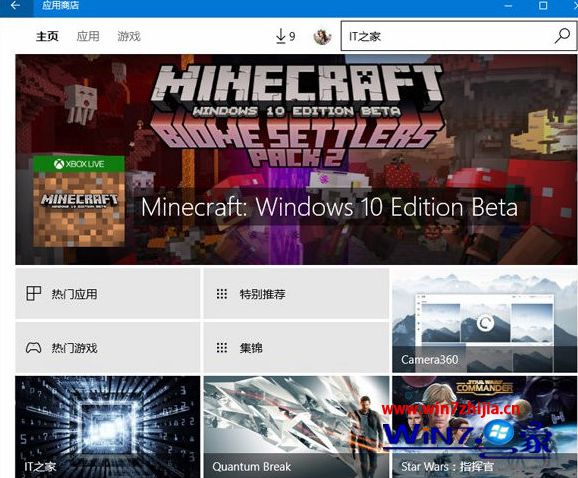
Task: Open the 热门游戏 tile
Action: click(x=108, y=348)
